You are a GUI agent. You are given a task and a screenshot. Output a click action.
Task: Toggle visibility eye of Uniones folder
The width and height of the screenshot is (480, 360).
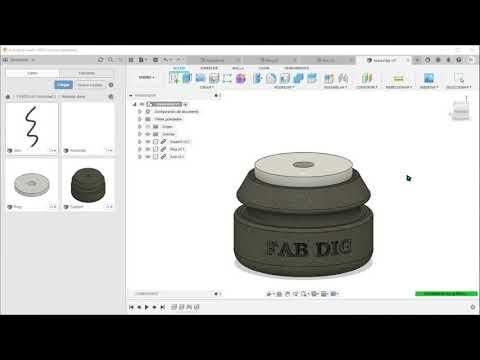(148, 134)
